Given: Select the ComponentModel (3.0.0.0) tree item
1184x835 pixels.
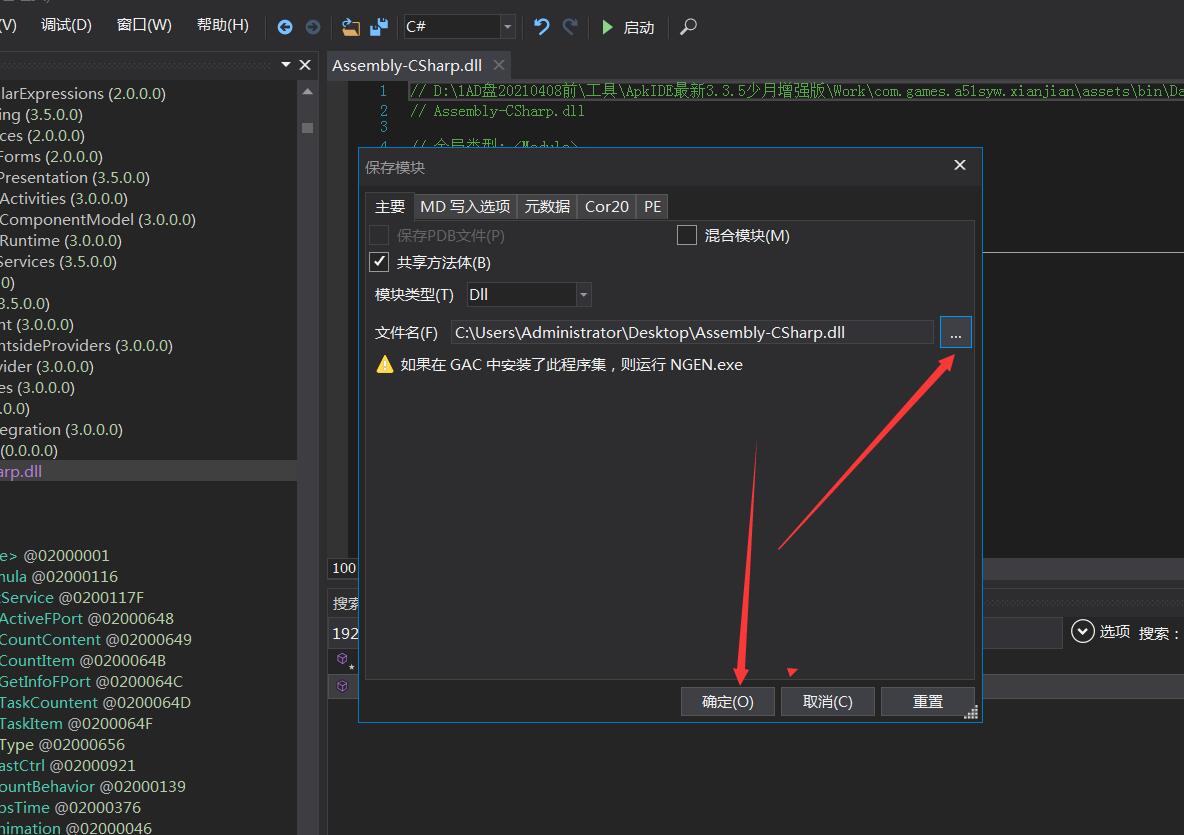Looking at the screenshot, I should [97, 220].
